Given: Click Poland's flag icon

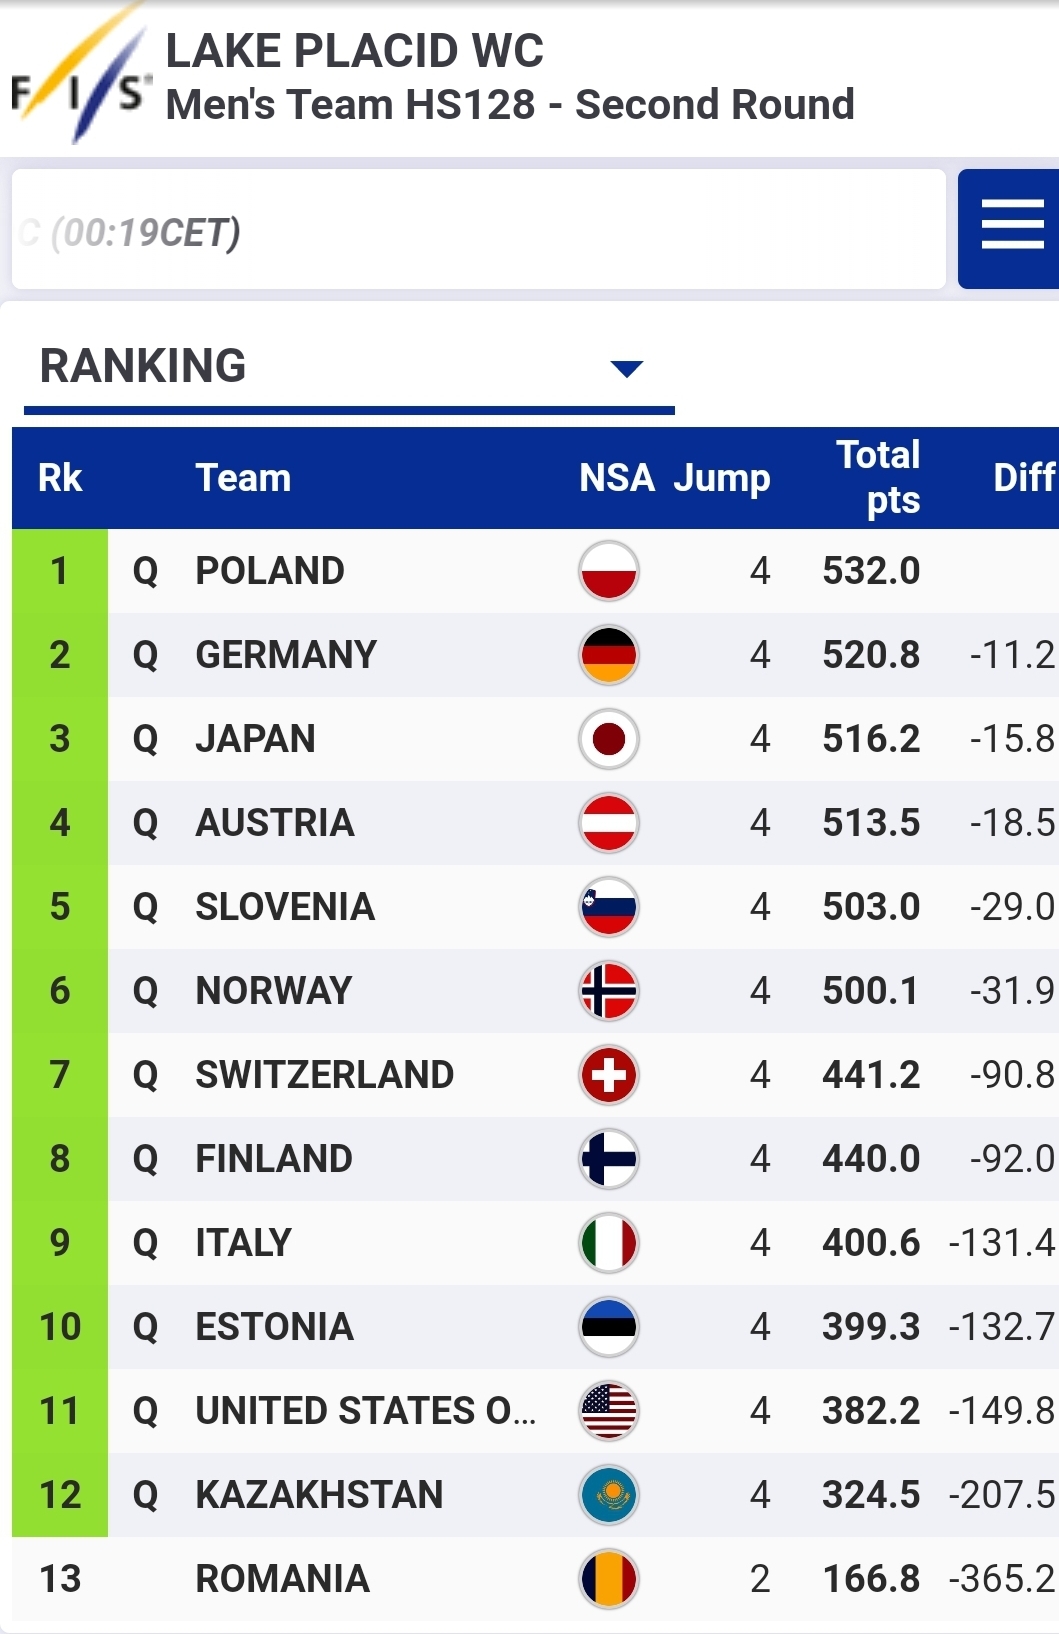Looking at the screenshot, I should pyautogui.click(x=608, y=571).
